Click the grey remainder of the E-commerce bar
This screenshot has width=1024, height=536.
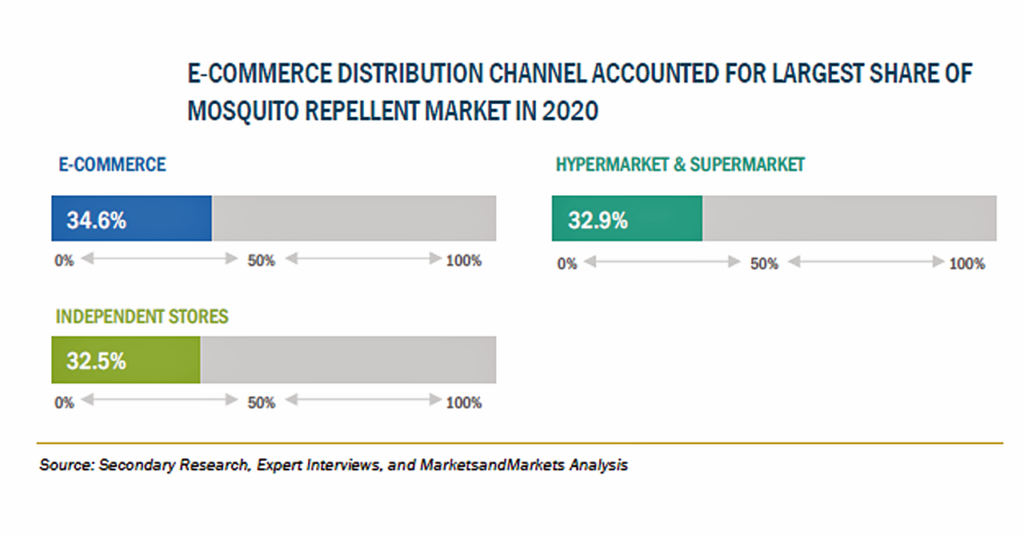354,219
